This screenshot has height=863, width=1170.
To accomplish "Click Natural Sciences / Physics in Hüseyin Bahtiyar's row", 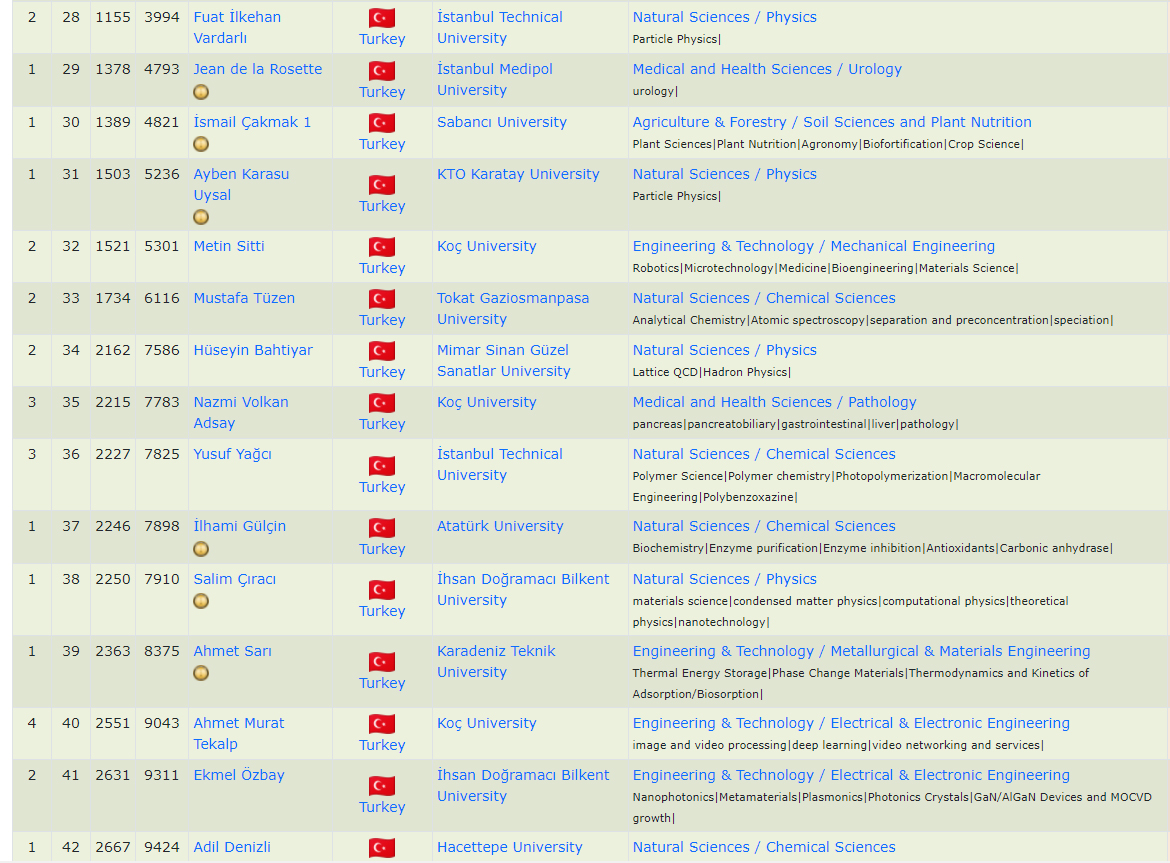I will click(725, 351).
